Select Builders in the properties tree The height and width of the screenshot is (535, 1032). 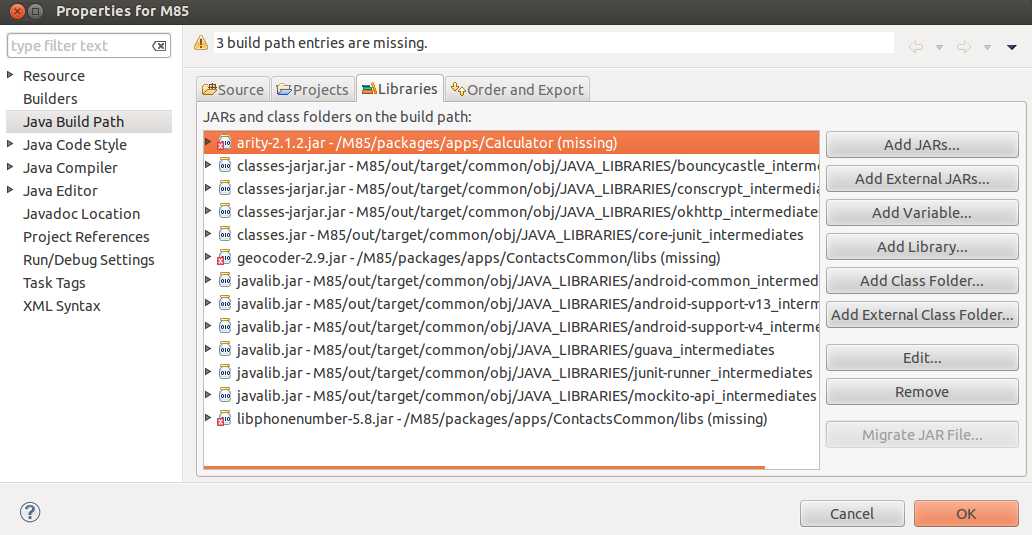click(x=50, y=99)
